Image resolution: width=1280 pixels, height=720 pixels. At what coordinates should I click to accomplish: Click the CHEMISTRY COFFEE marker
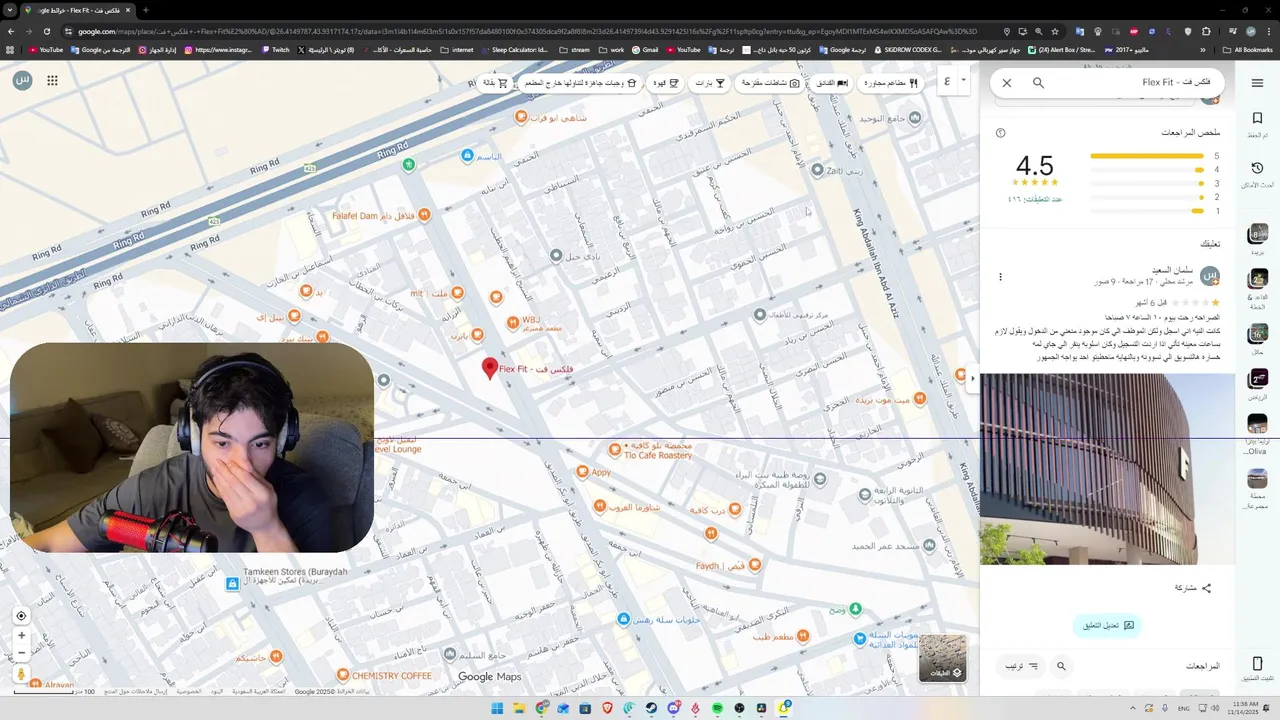[341, 676]
